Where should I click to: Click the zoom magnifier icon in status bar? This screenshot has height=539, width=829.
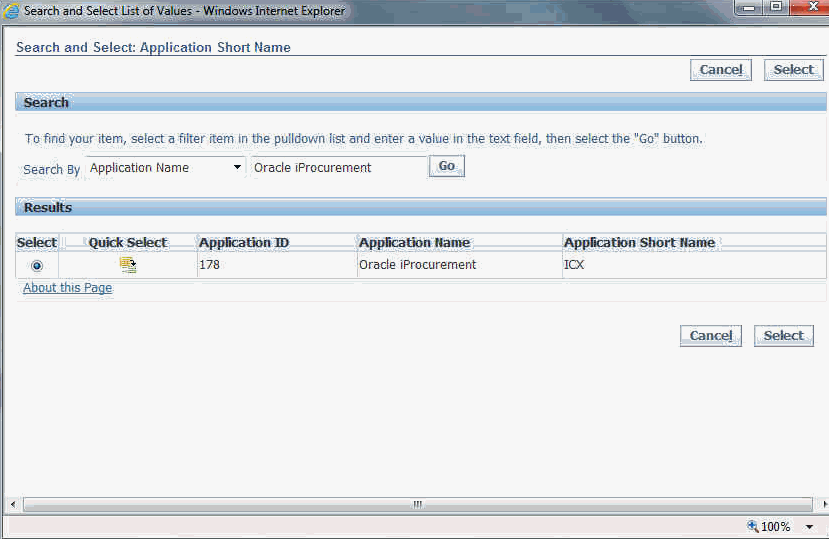pyautogui.click(x=752, y=526)
